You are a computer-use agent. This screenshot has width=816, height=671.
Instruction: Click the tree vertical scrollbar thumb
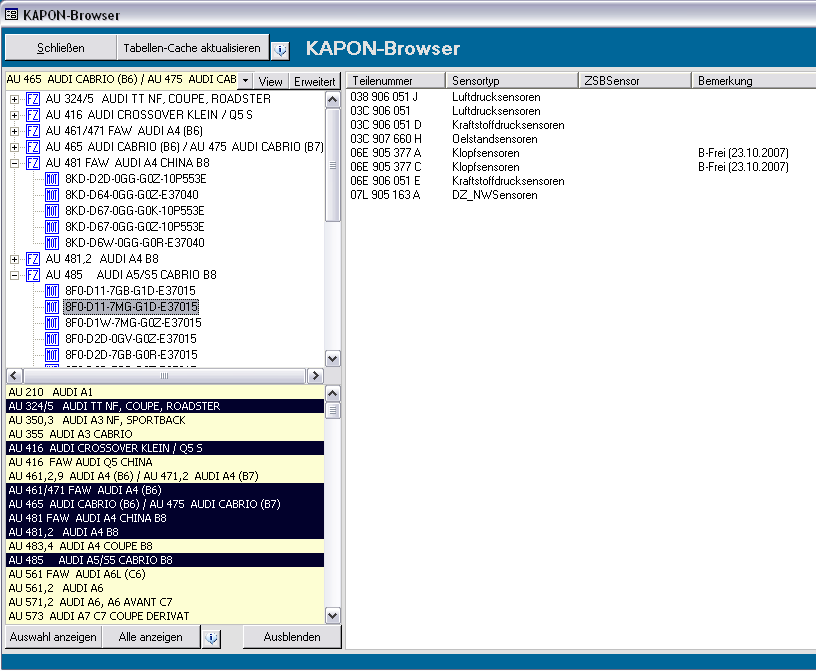pyautogui.click(x=333, y=165)
